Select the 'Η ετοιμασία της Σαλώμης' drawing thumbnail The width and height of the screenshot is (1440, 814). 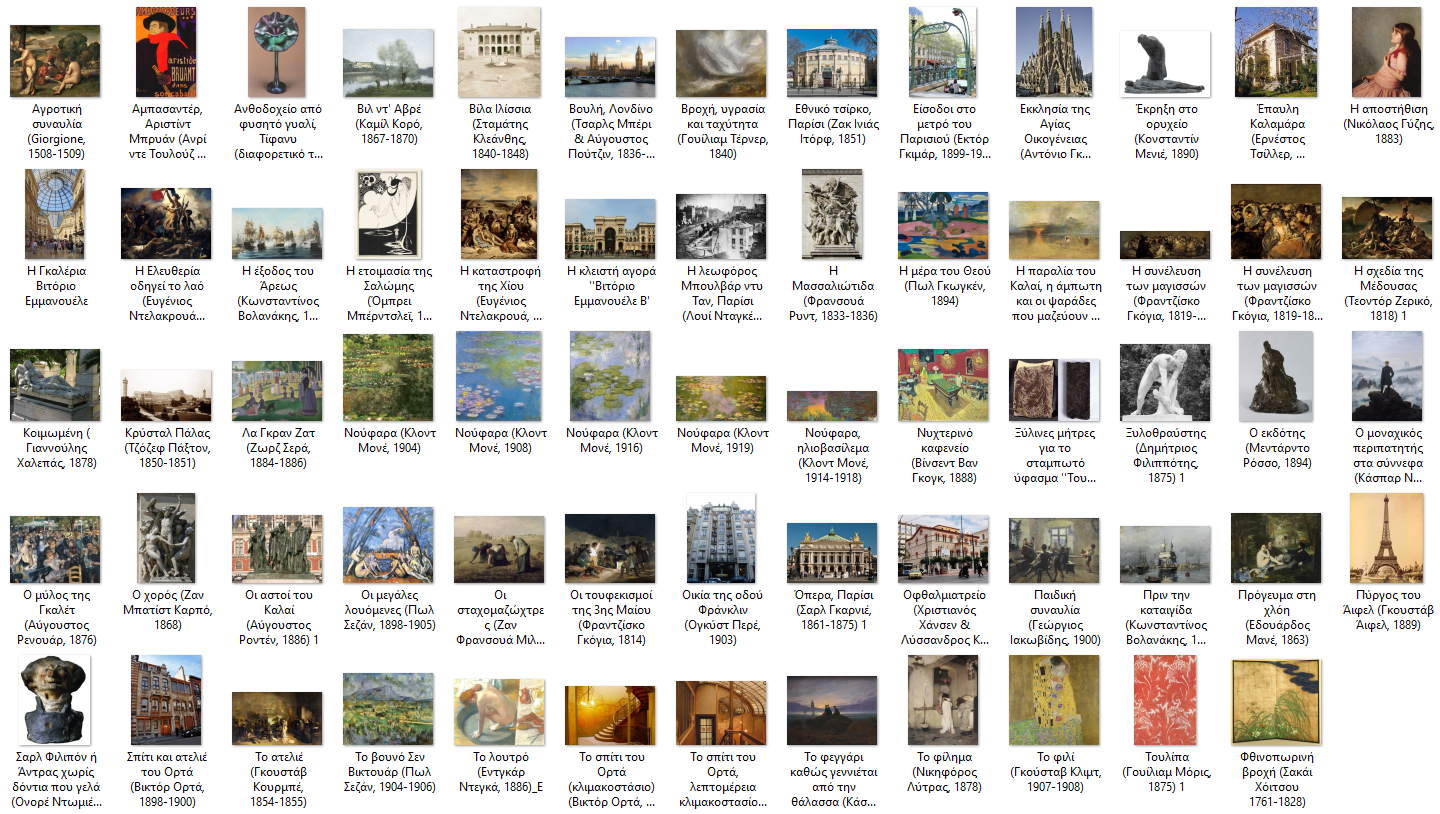(x=390, y=213)
